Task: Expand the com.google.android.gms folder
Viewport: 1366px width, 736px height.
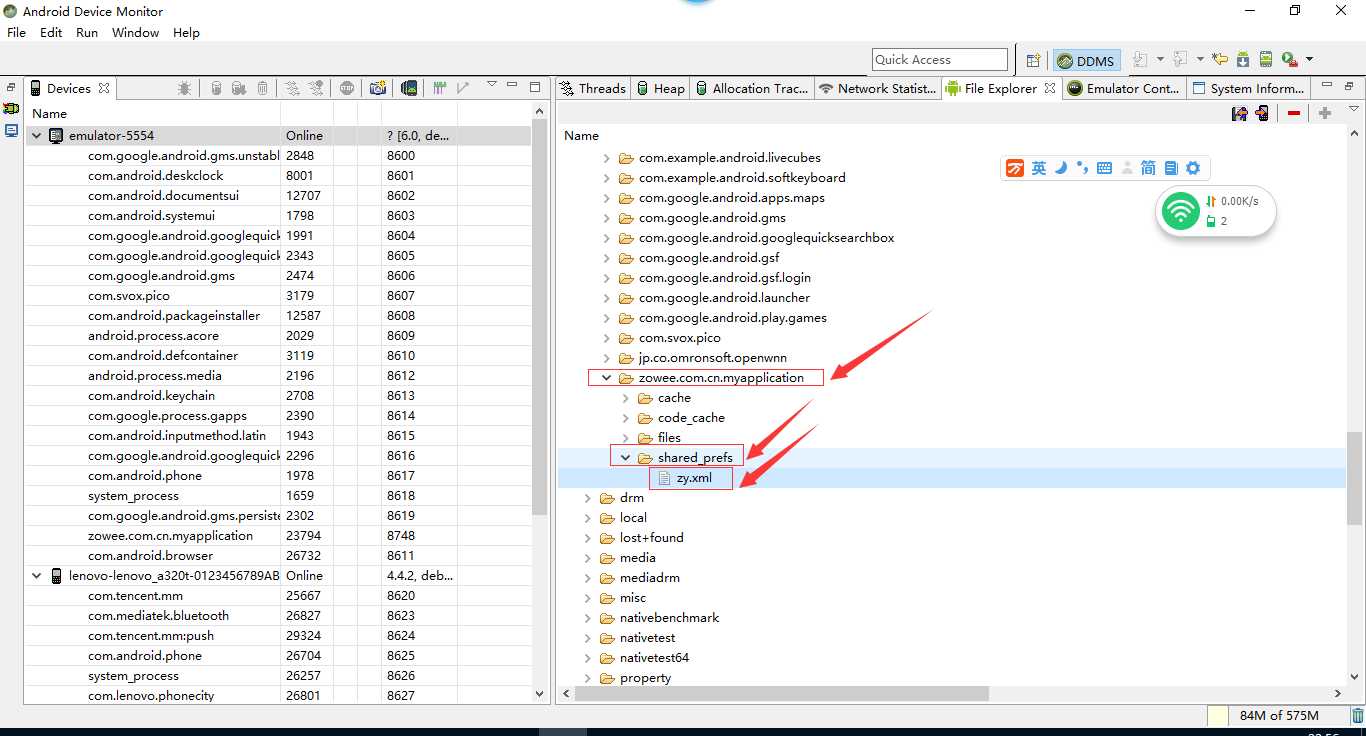Action: click(x=606, y=218)
